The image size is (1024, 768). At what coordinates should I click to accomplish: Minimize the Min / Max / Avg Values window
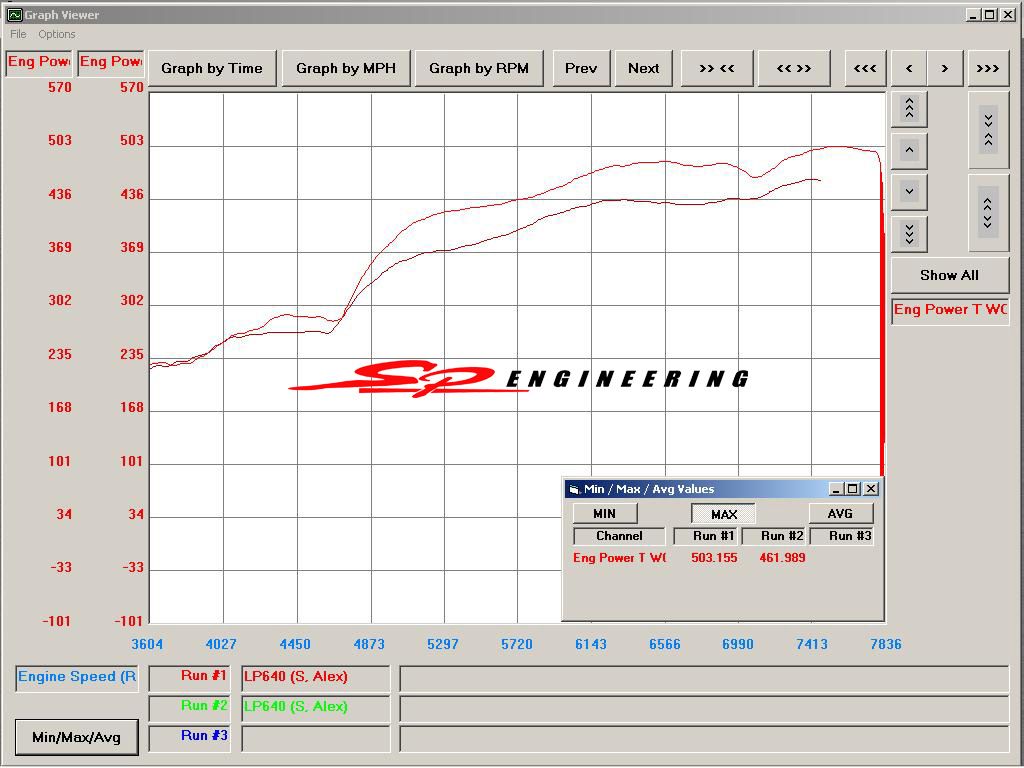click(x=837, y=489)
